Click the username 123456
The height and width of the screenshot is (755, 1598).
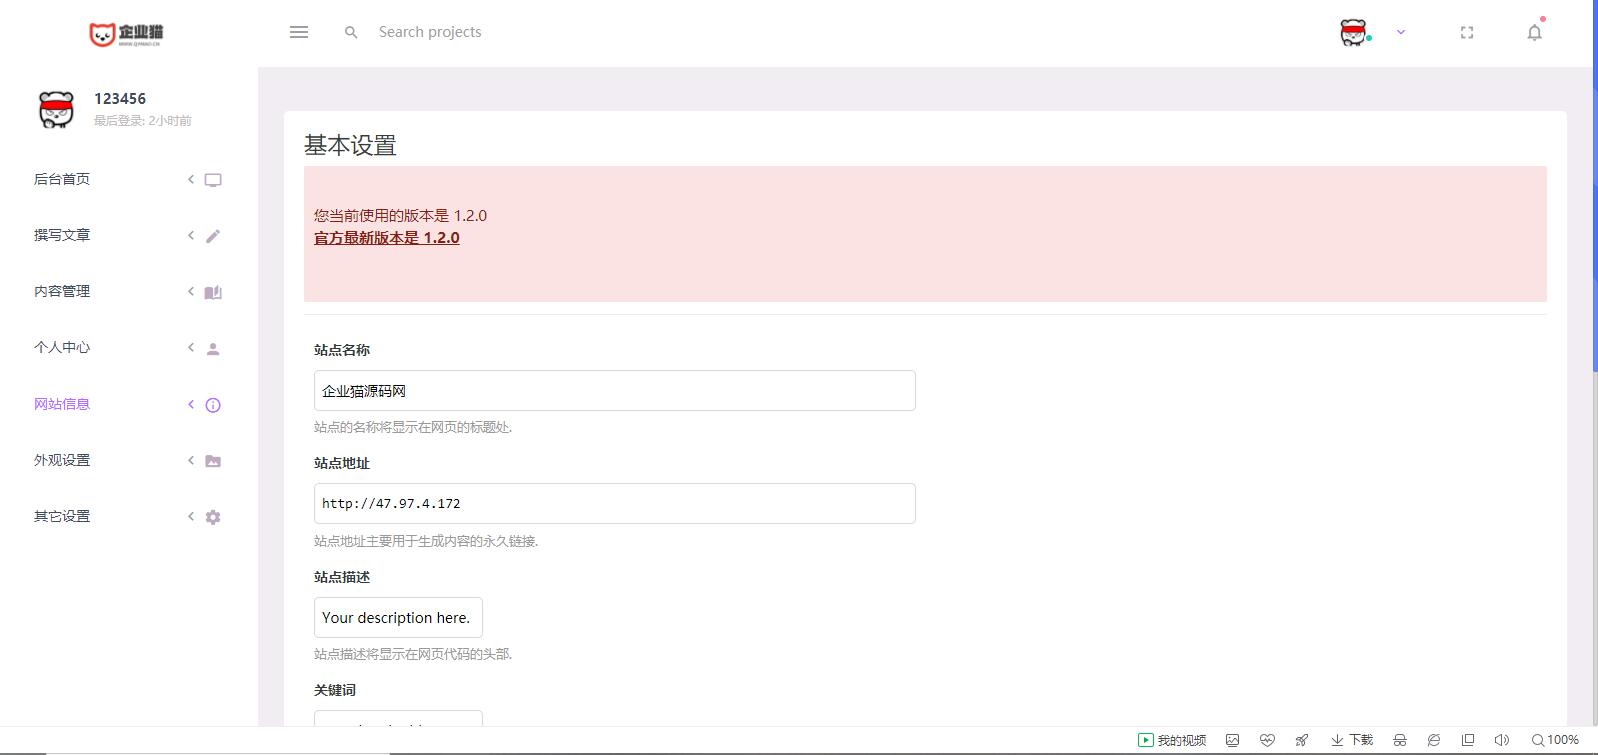pyautogui.click(x=120, y=98)
